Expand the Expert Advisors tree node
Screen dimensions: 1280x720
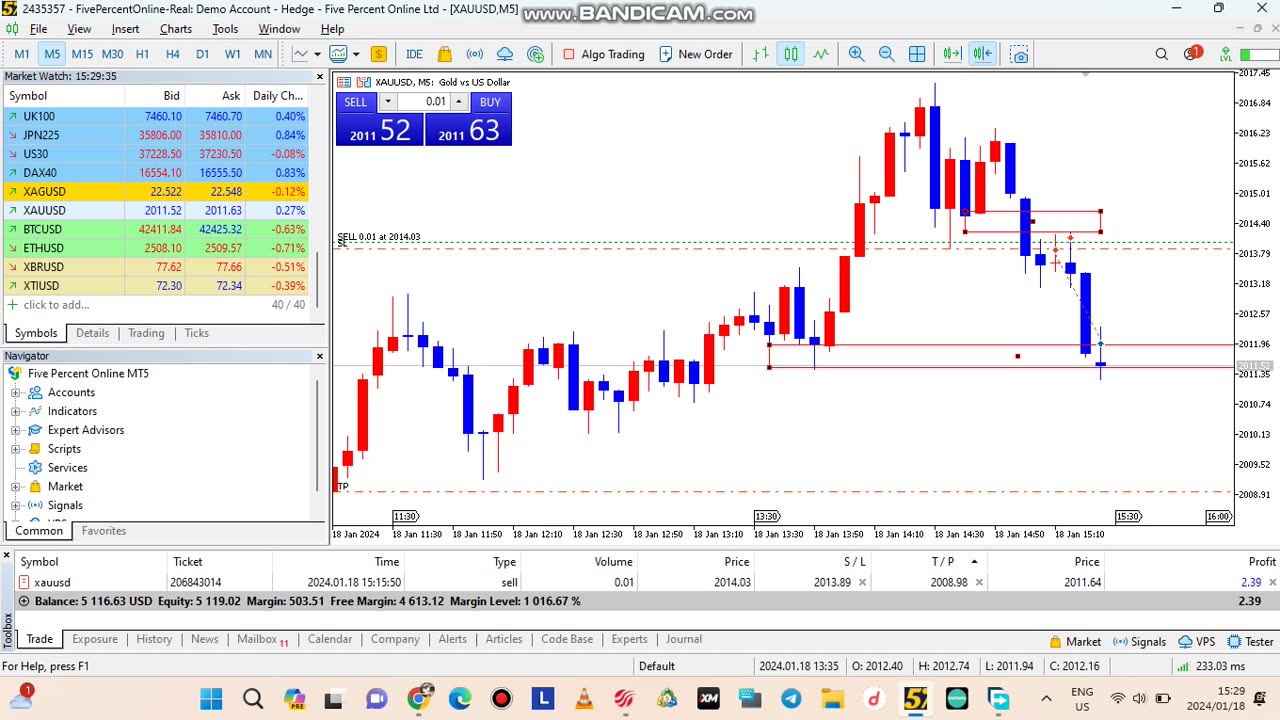(16, 430)
